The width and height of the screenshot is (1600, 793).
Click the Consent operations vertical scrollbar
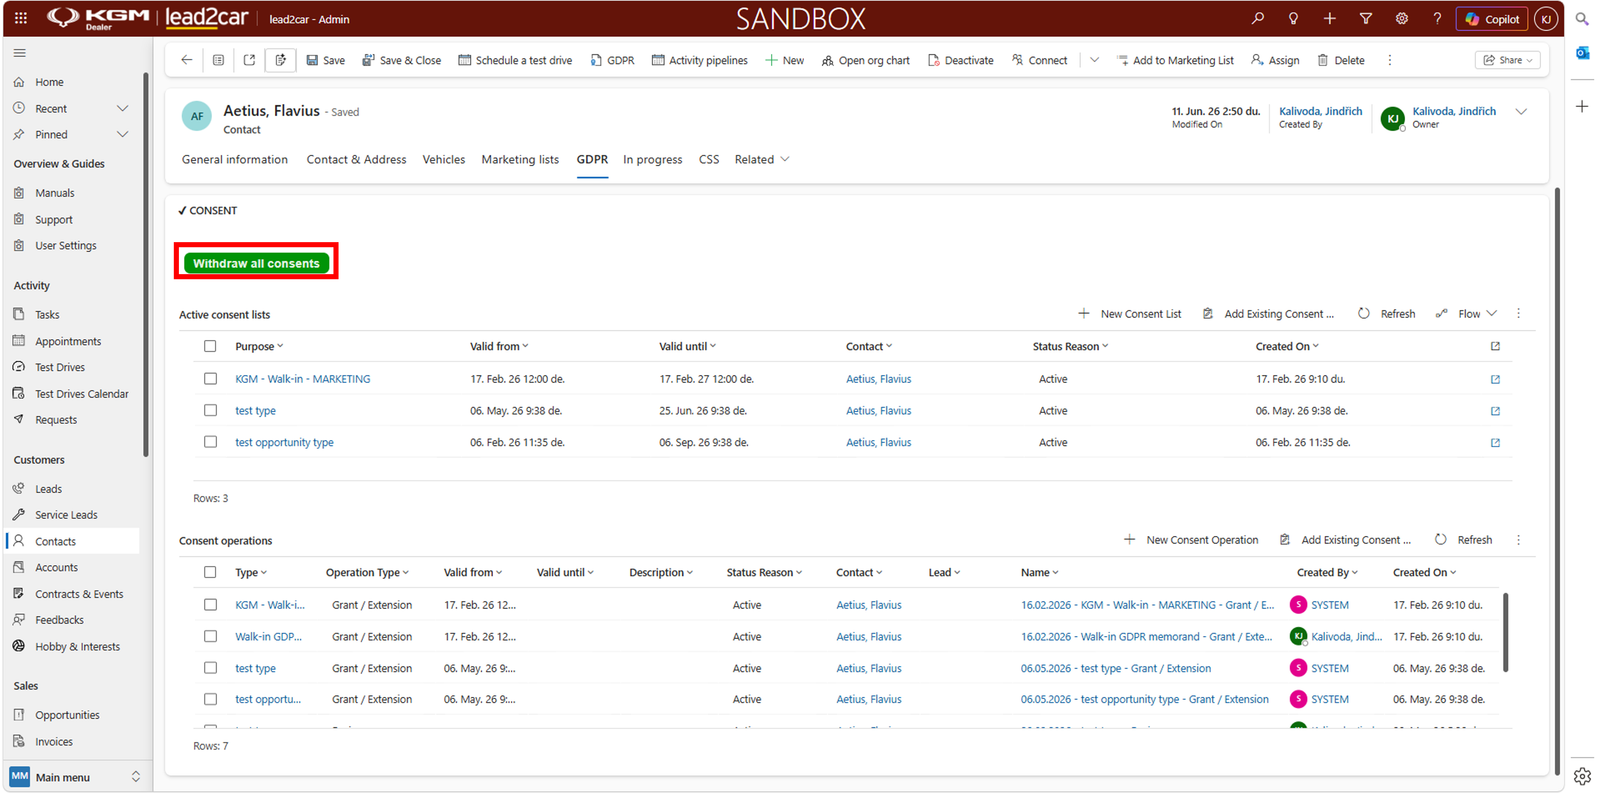(1505, 633)
